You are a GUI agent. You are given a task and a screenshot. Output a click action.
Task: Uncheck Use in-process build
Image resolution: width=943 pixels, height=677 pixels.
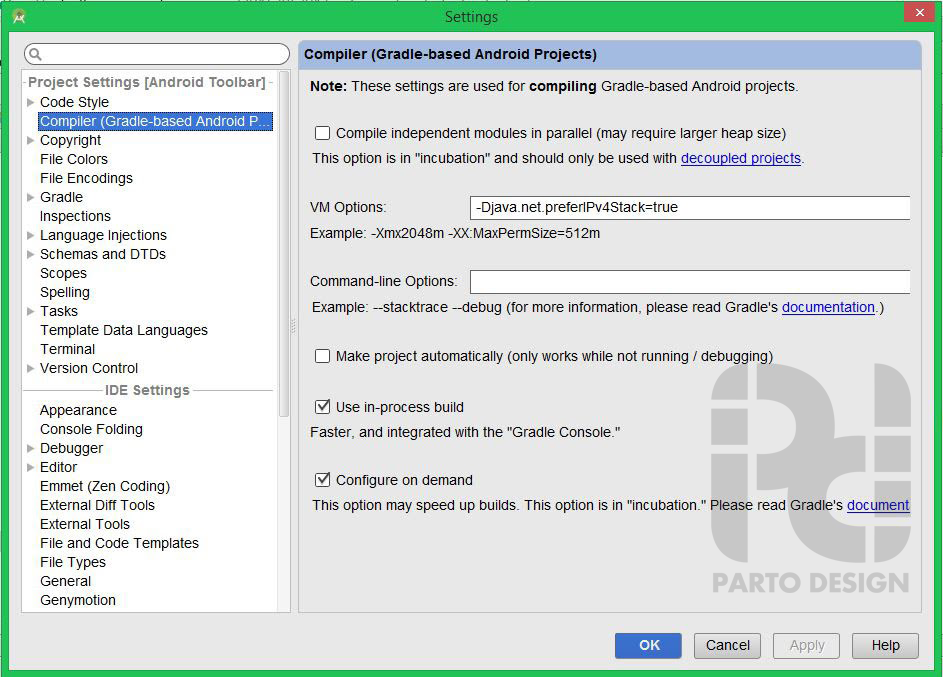[322, 407]
